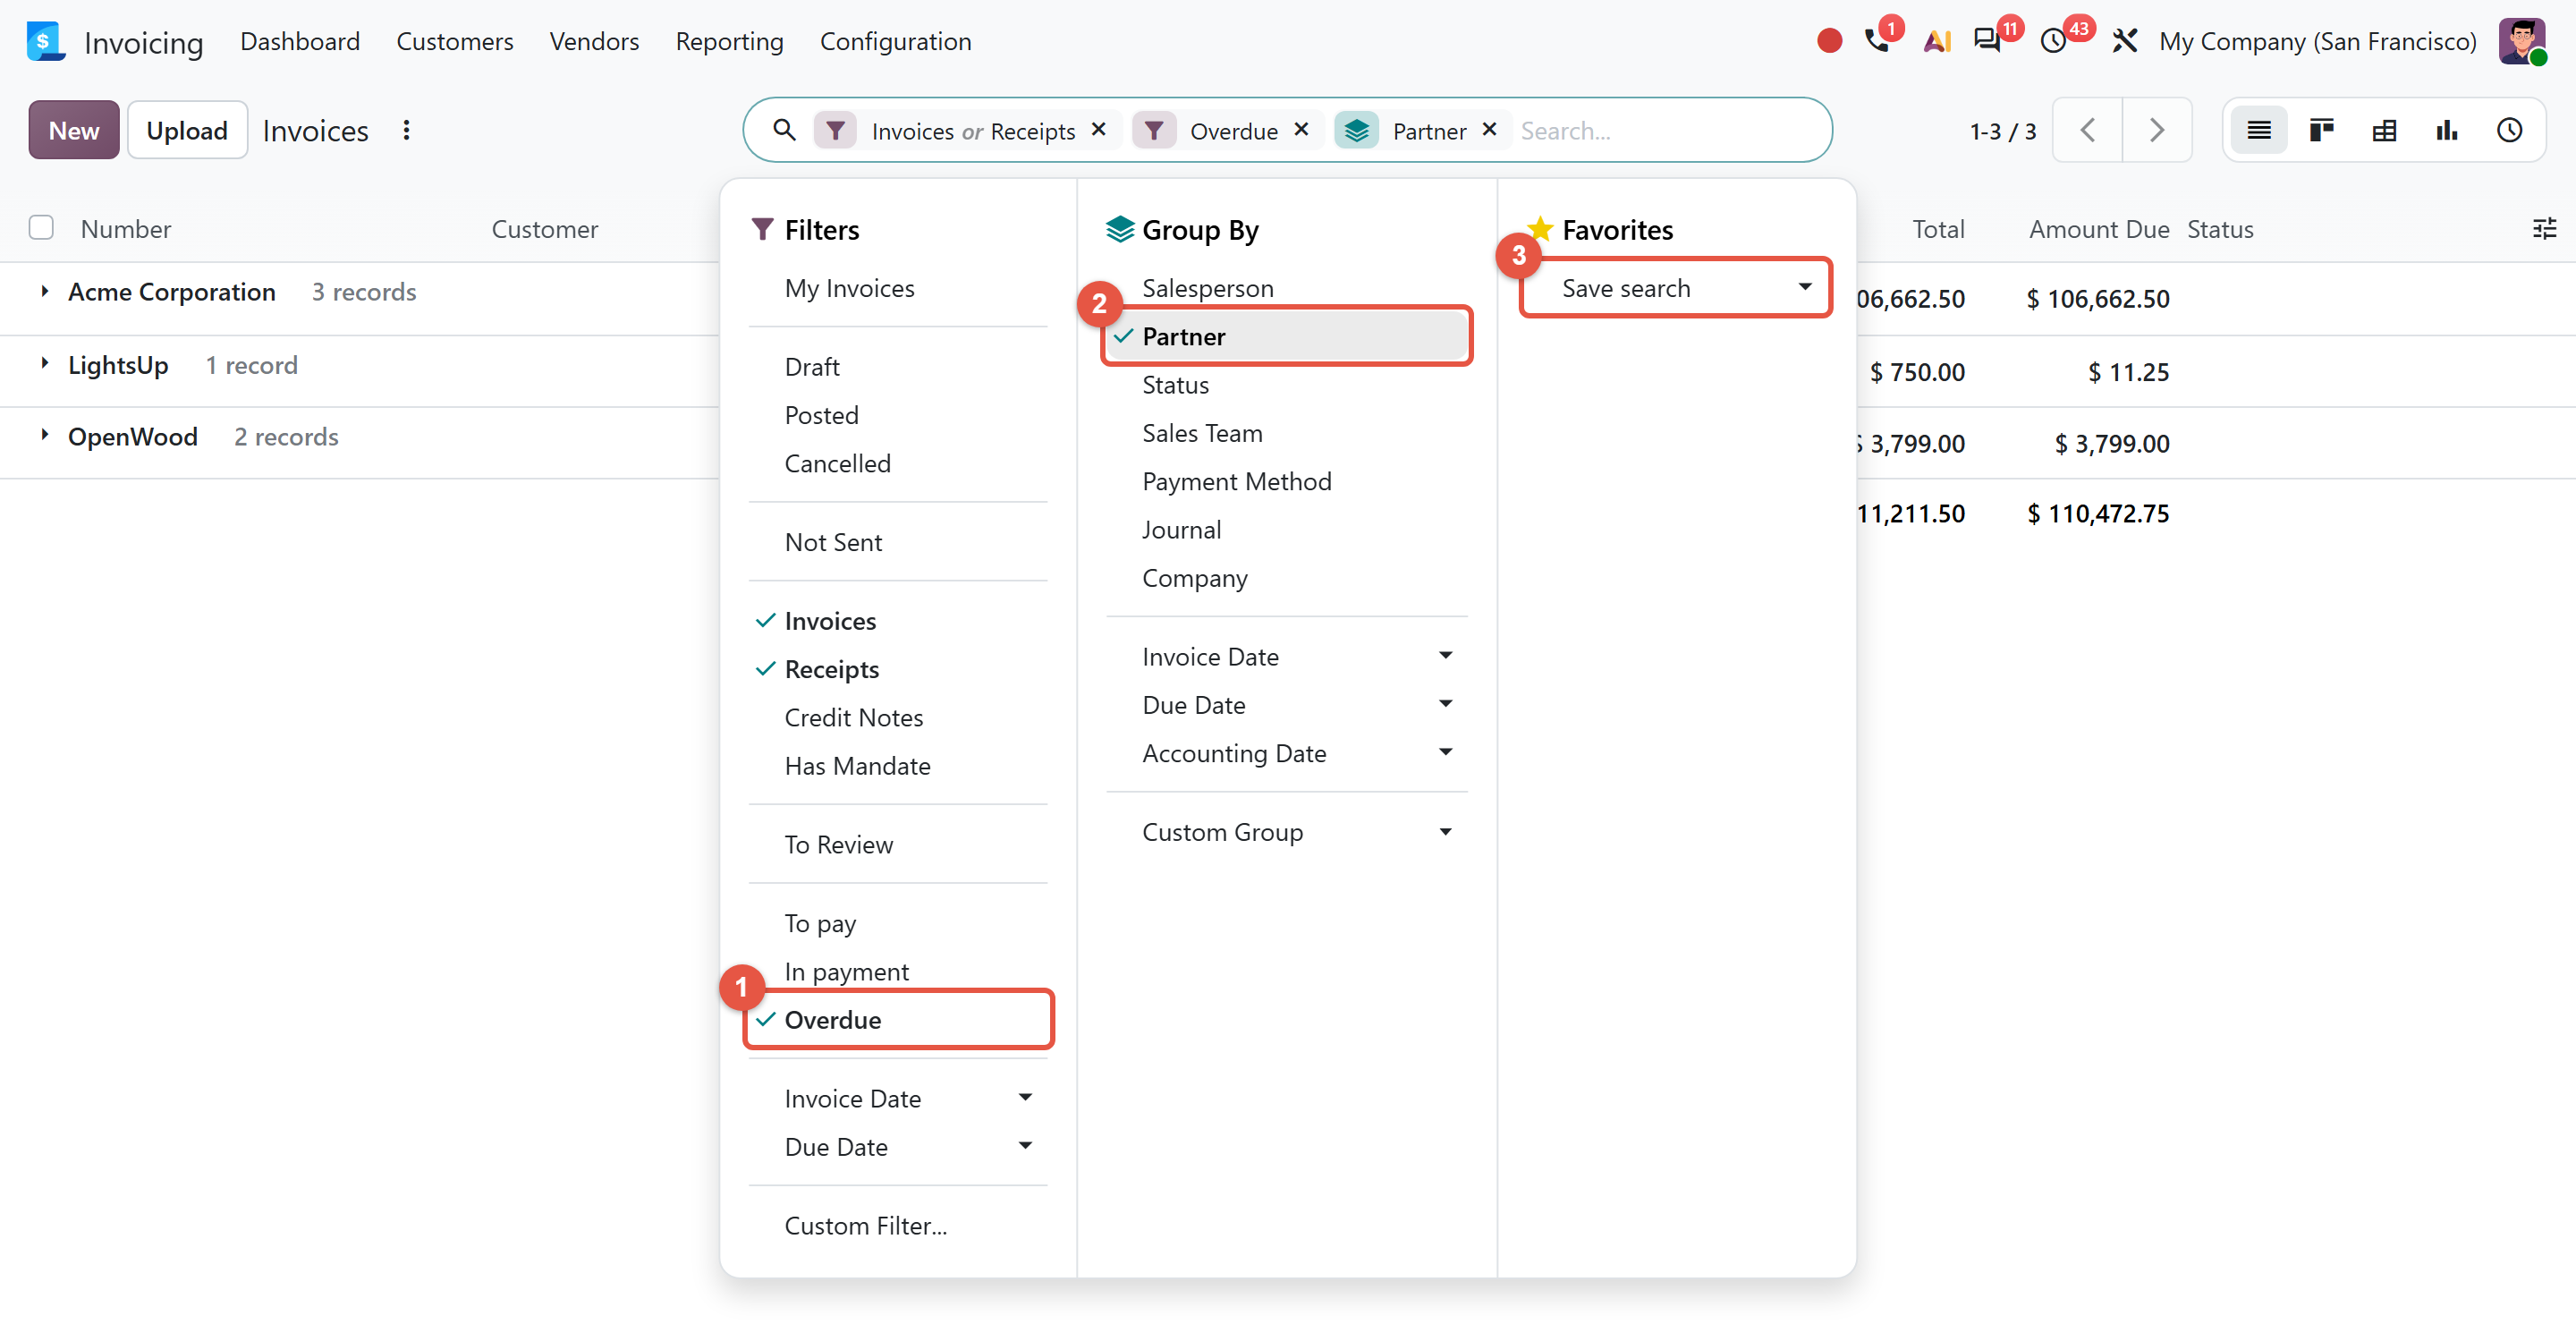Open the AI assistant icon
The height and width of the screenshot is (1324, 2576).
click(x=1937, y=41)
